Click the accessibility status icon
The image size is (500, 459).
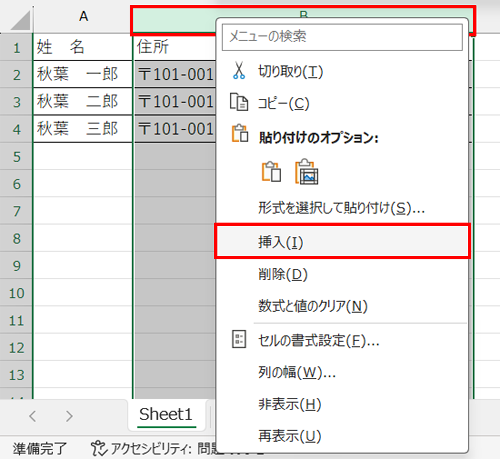click(99, 448)
